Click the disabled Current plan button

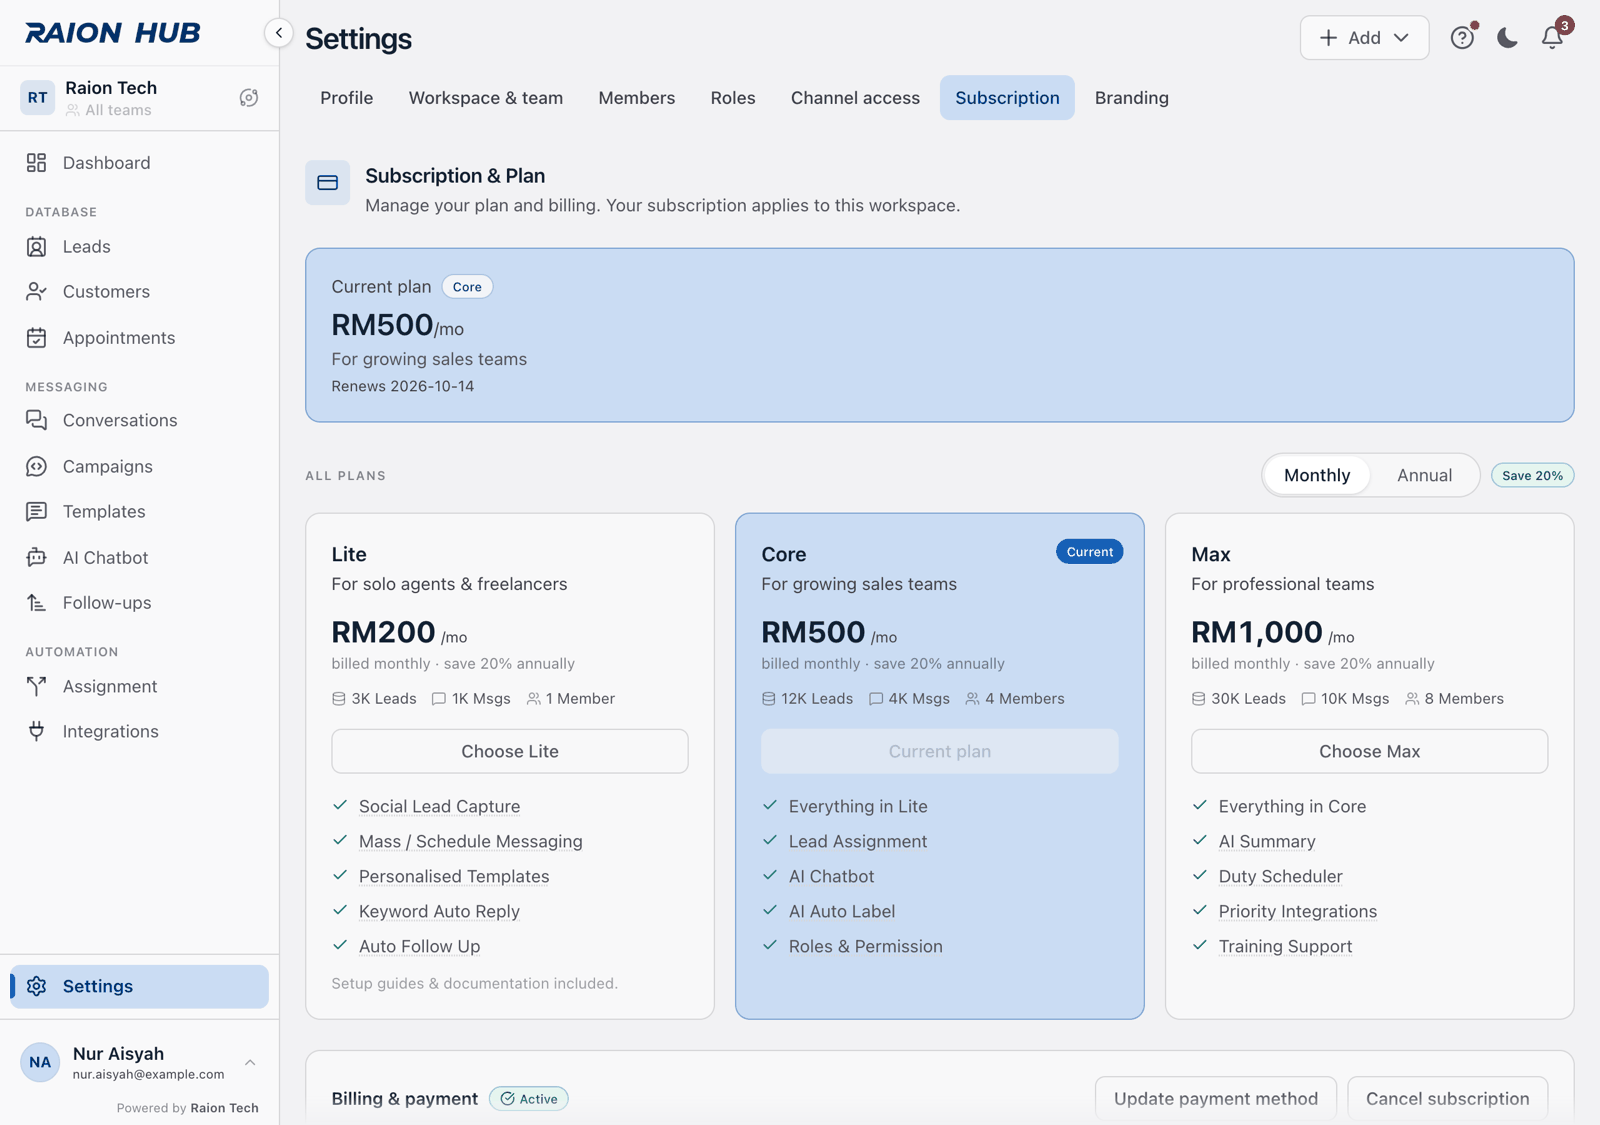940,752
